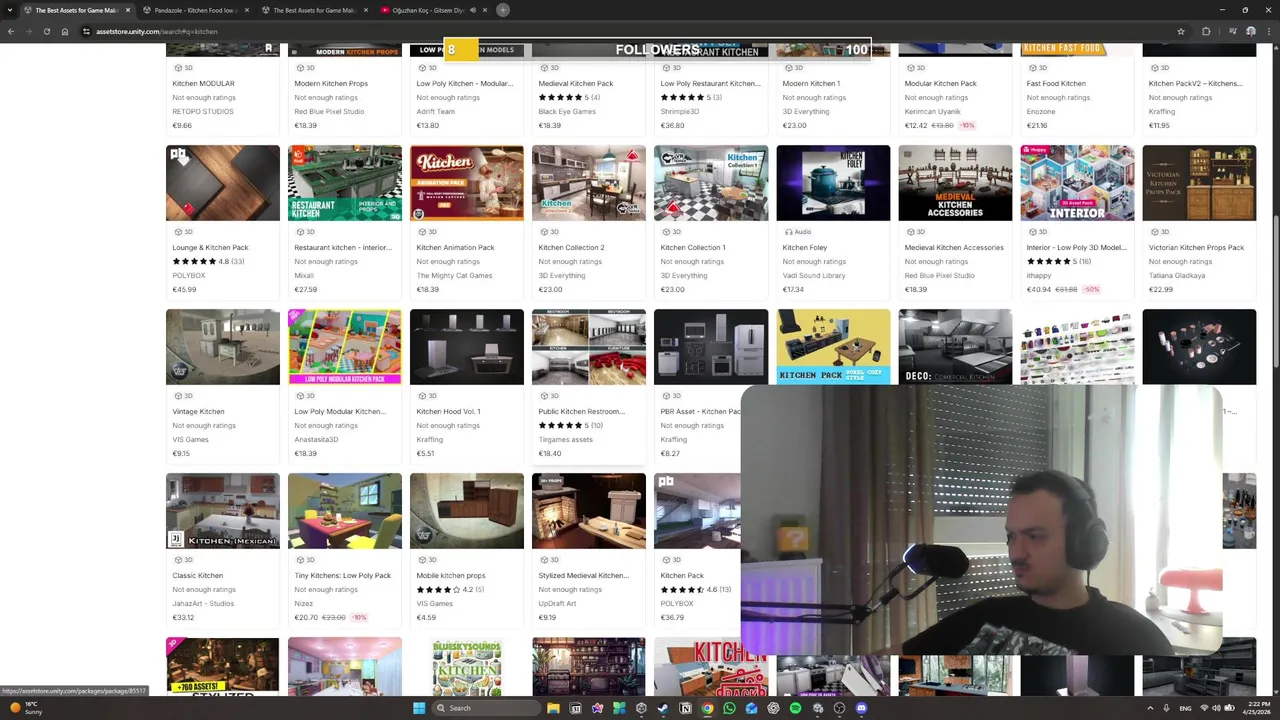Image resolution: width=1280 pixels, height=720 pixels.
Task: Open a new browser tab with plus button
Action: click(x=503, y=10)
